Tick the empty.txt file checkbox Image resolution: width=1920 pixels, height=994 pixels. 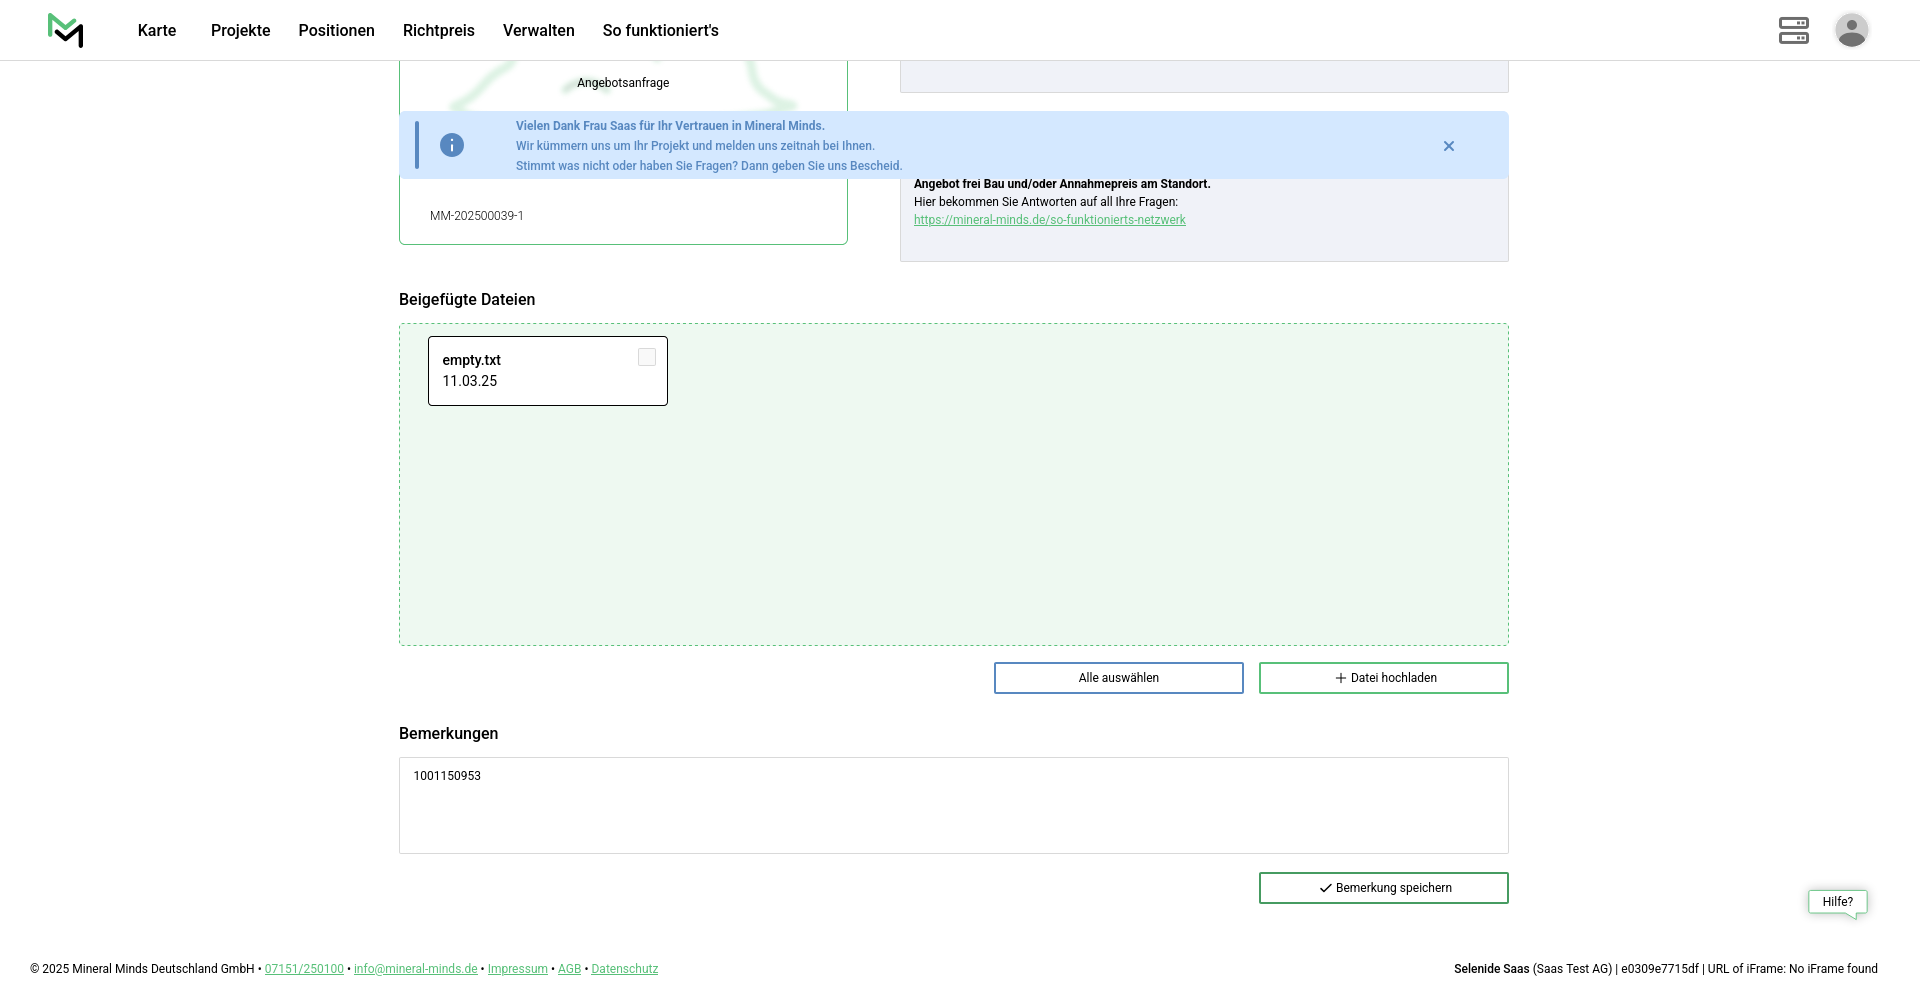point(647,358)
